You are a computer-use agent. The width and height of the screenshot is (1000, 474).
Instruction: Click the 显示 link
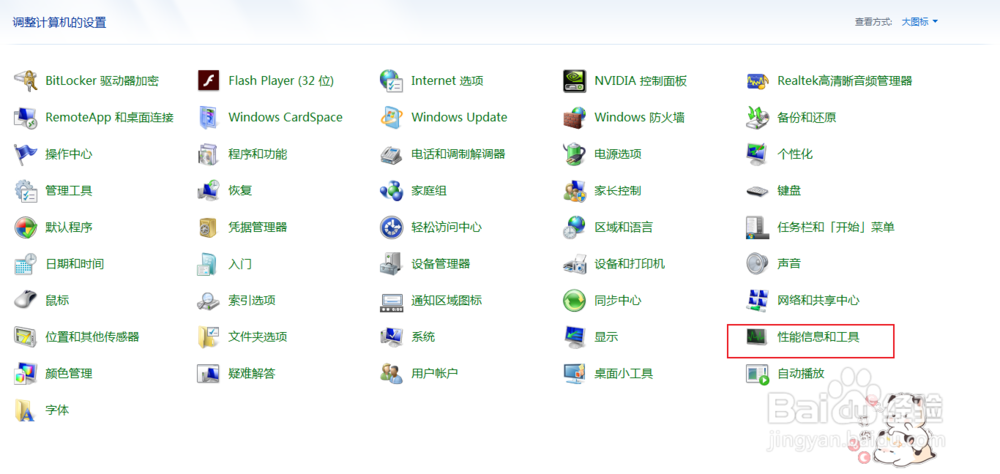tap(606, 336)
